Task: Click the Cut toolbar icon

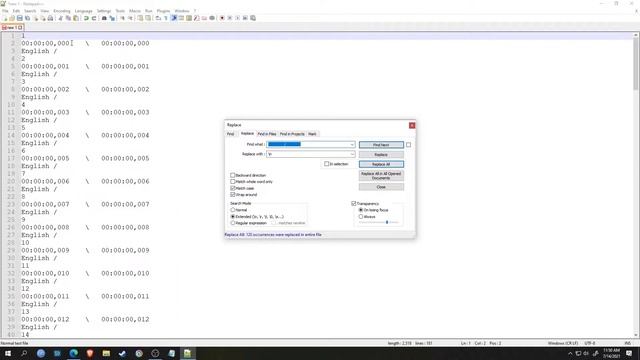Action: click(x=60, y=18)
